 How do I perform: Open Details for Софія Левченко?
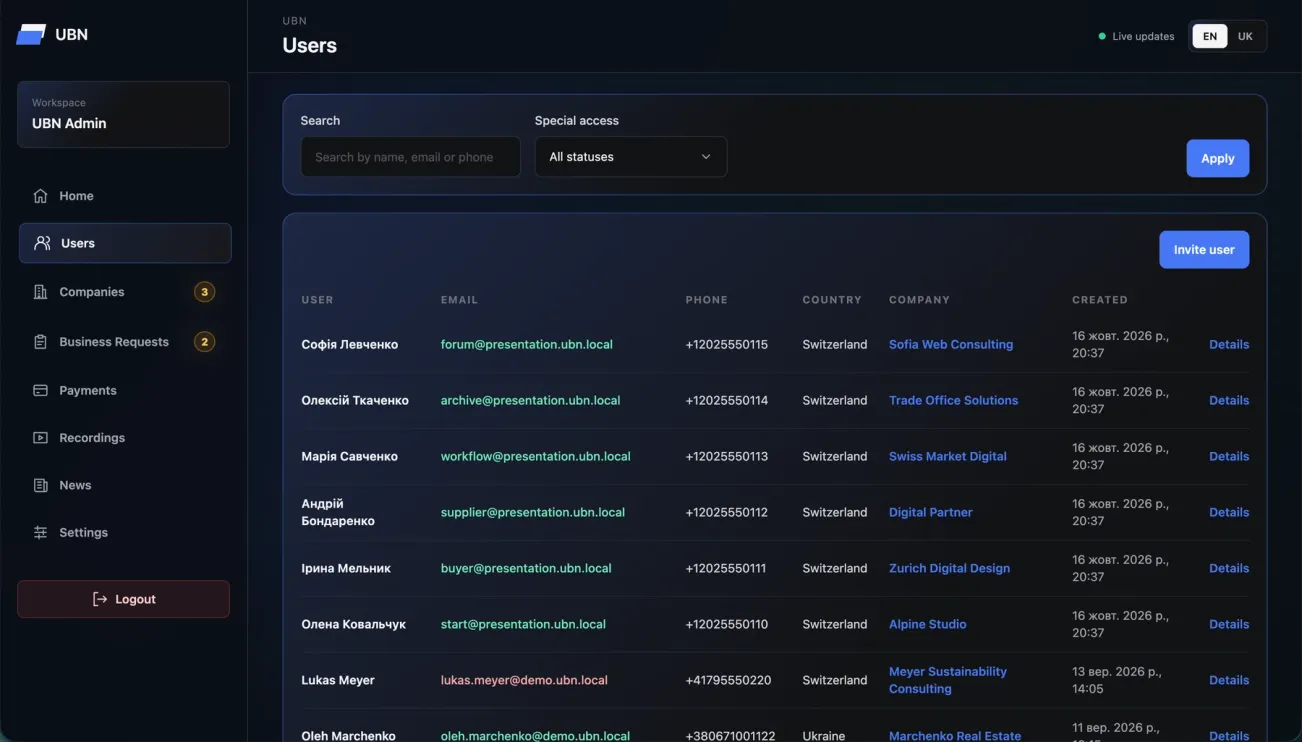point(1229,344)
